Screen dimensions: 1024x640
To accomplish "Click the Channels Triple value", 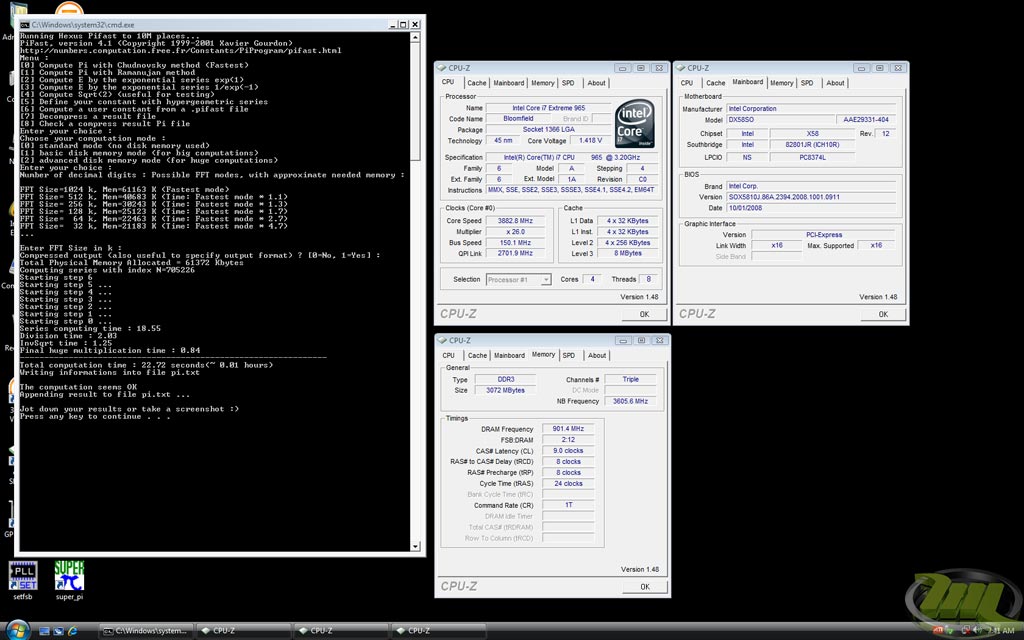I will [630, 379].
